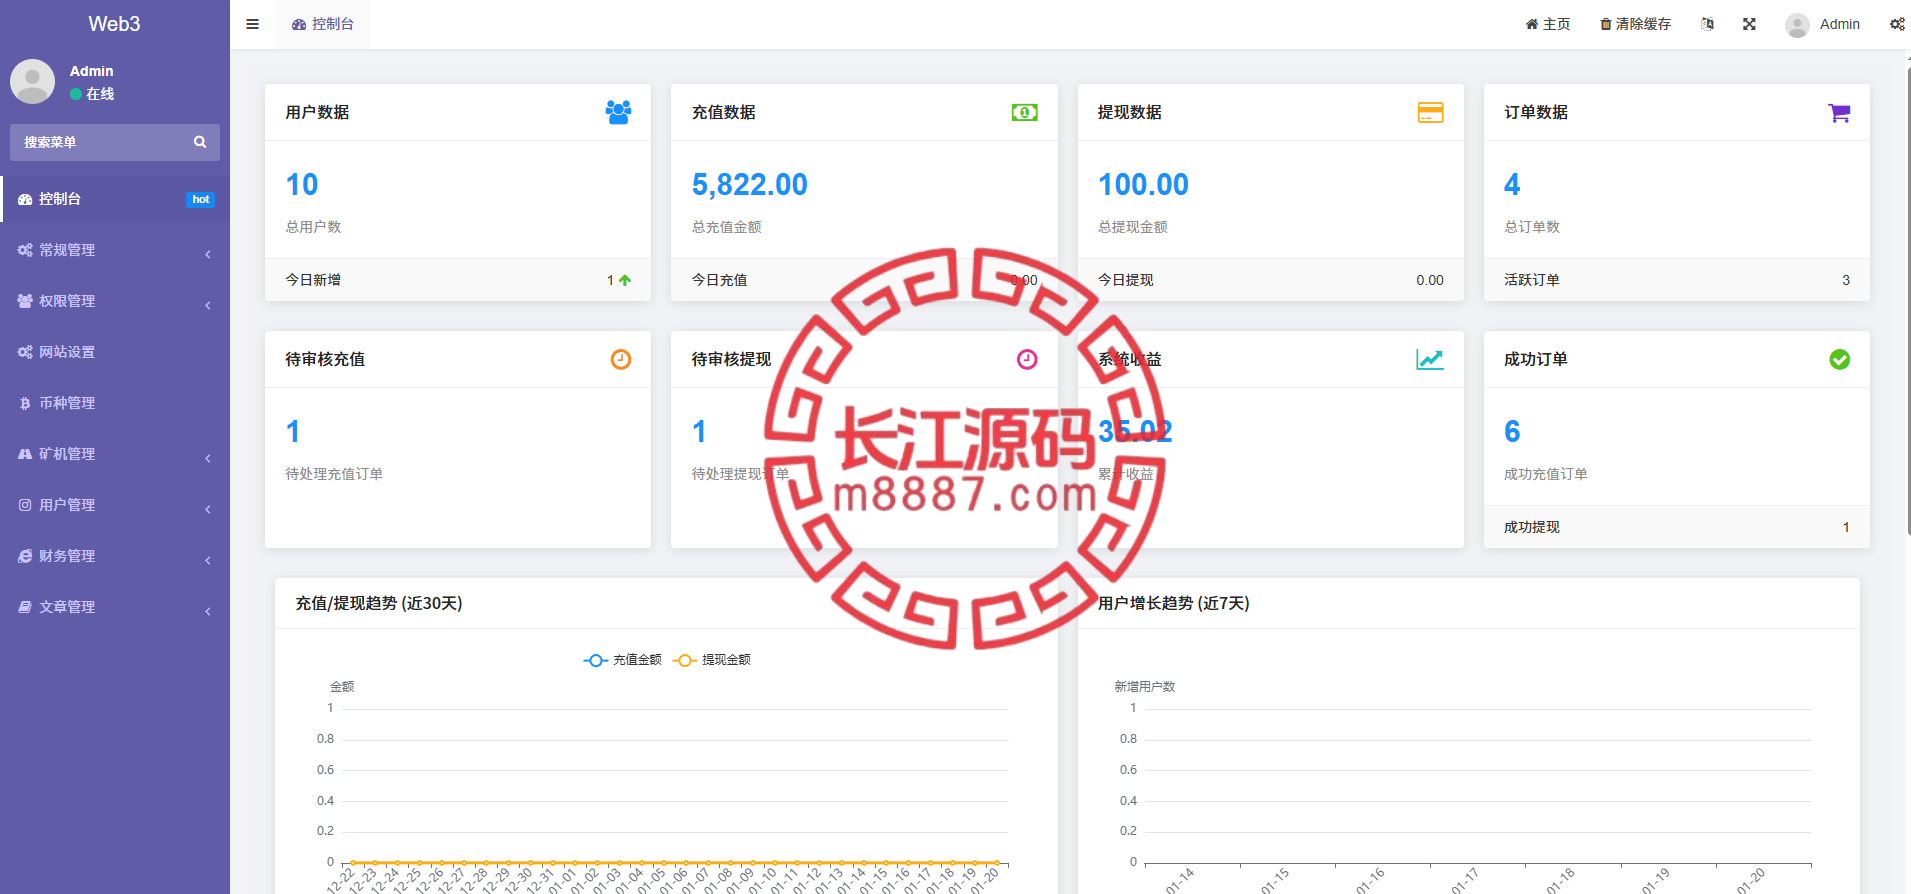Image resolution: width=1911 pixels, height=894 pixels.
Task: Click the 5,822.00 recharge total
Action: 750,184
